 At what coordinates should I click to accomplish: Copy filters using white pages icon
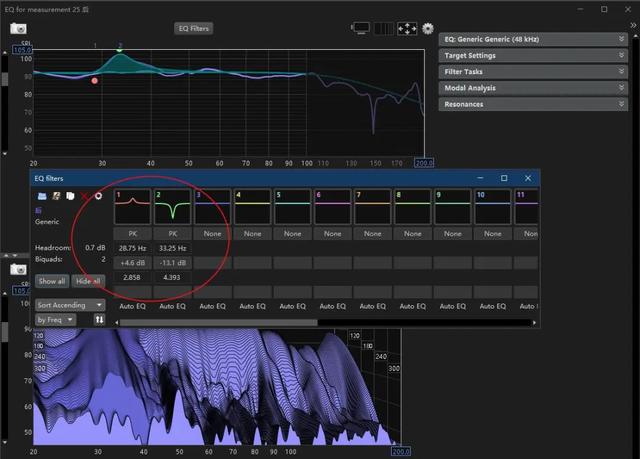70,196
